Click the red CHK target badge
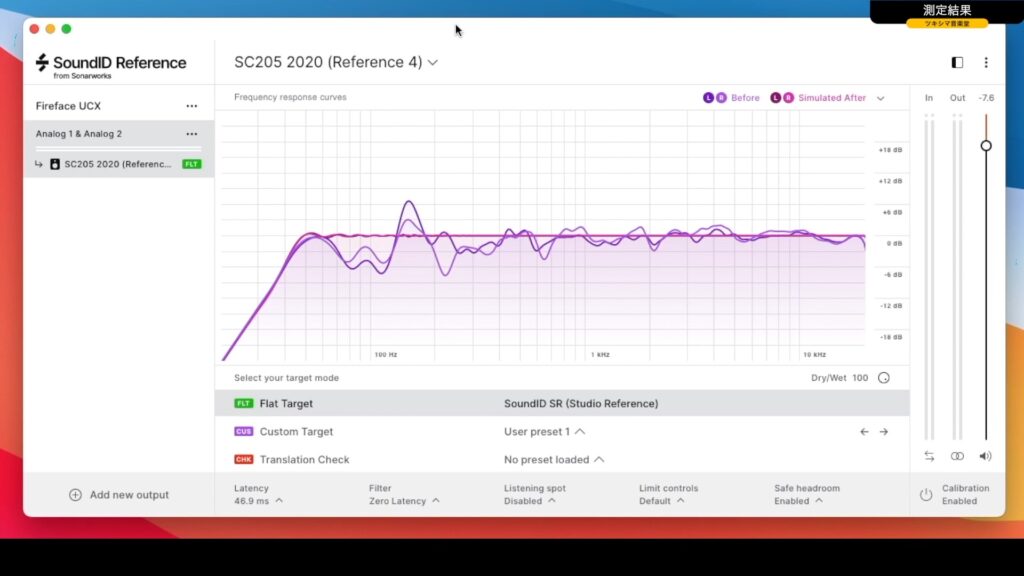 click(x=244, y=460)
